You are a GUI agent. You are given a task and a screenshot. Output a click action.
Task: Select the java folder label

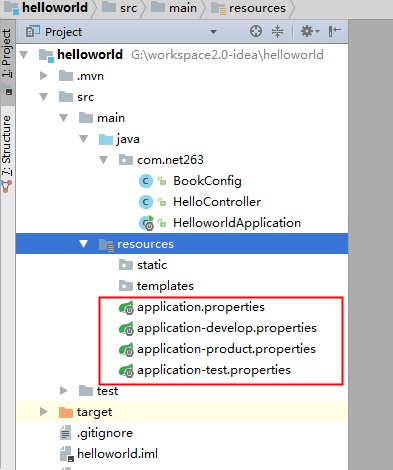(x=128, y=139)
